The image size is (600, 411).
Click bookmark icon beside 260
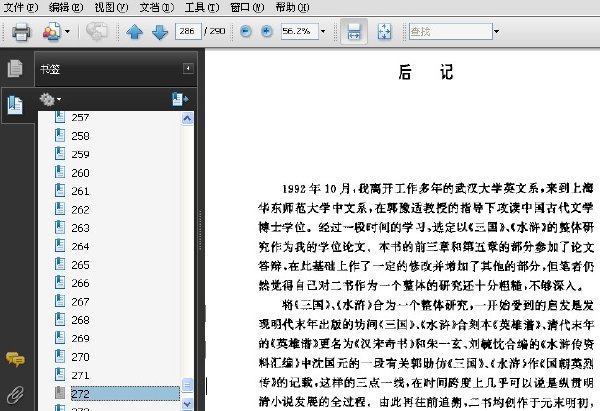[x=60, y=172]
